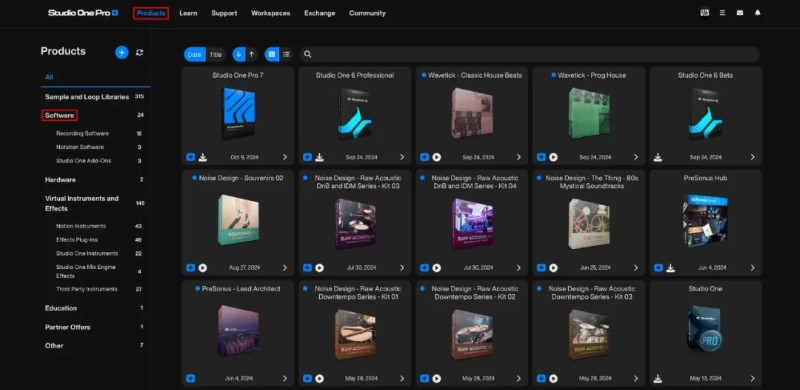Click the product search field
Image resolution: width=800 pixels, height=390 pixels.
530,54
